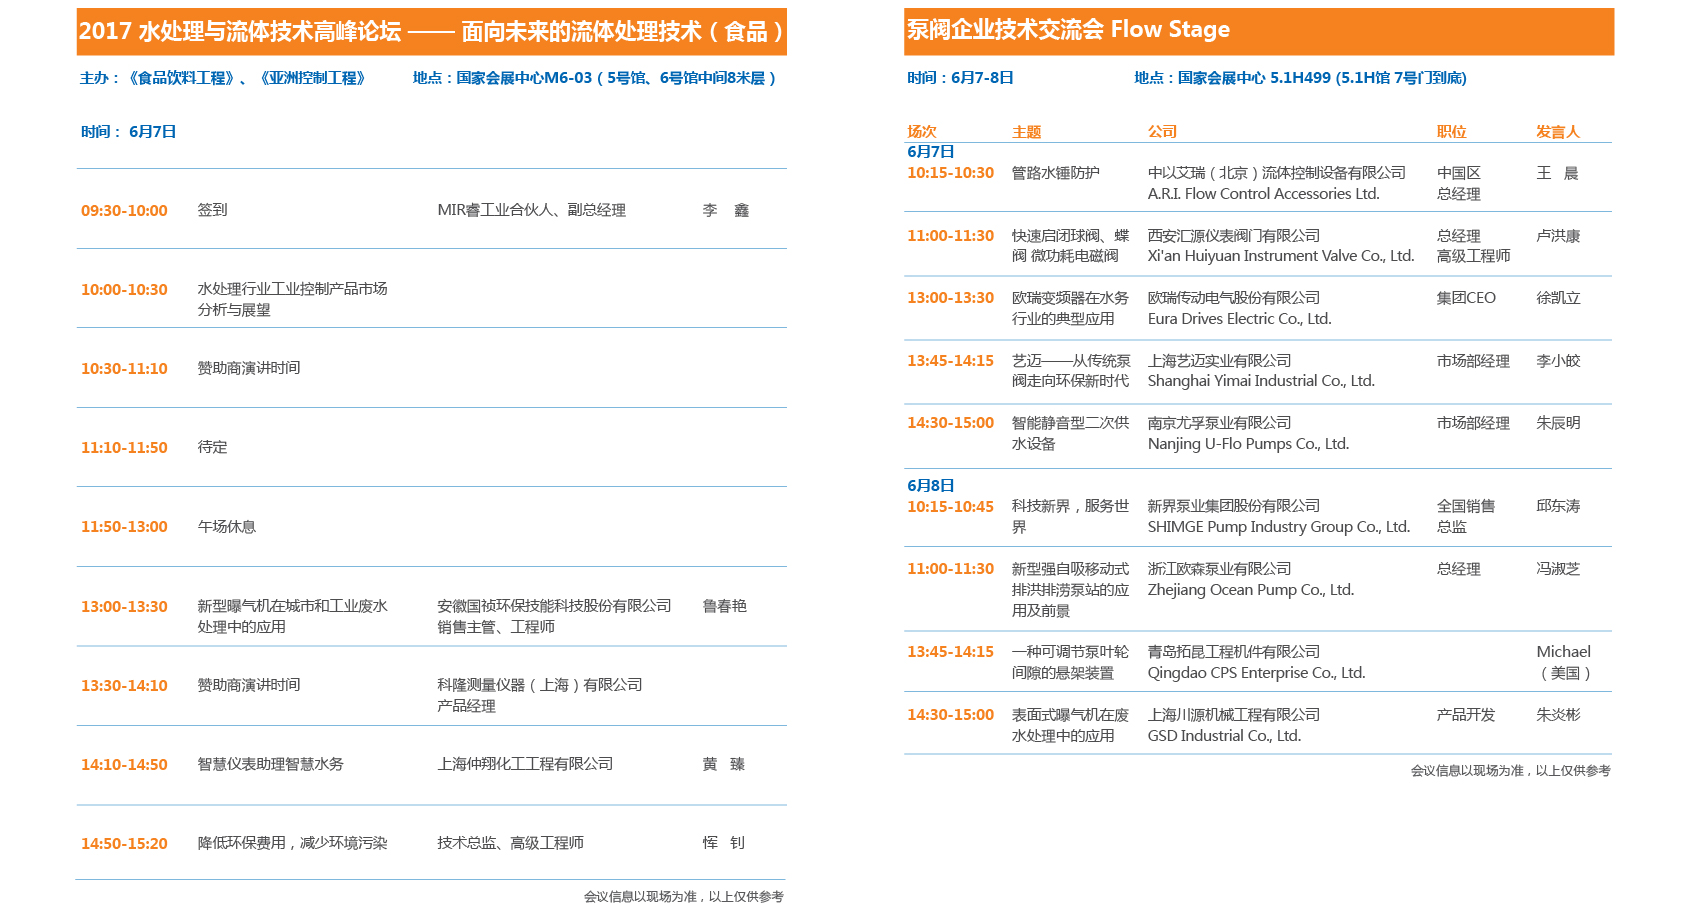The height and width of the screenshot is (912, 1689).
Task: Click the 6月8日 date heading
Action: point(930,486)
